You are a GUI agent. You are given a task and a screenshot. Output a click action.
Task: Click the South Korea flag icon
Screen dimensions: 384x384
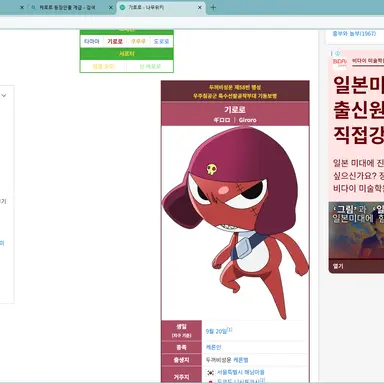pos(211,372)
